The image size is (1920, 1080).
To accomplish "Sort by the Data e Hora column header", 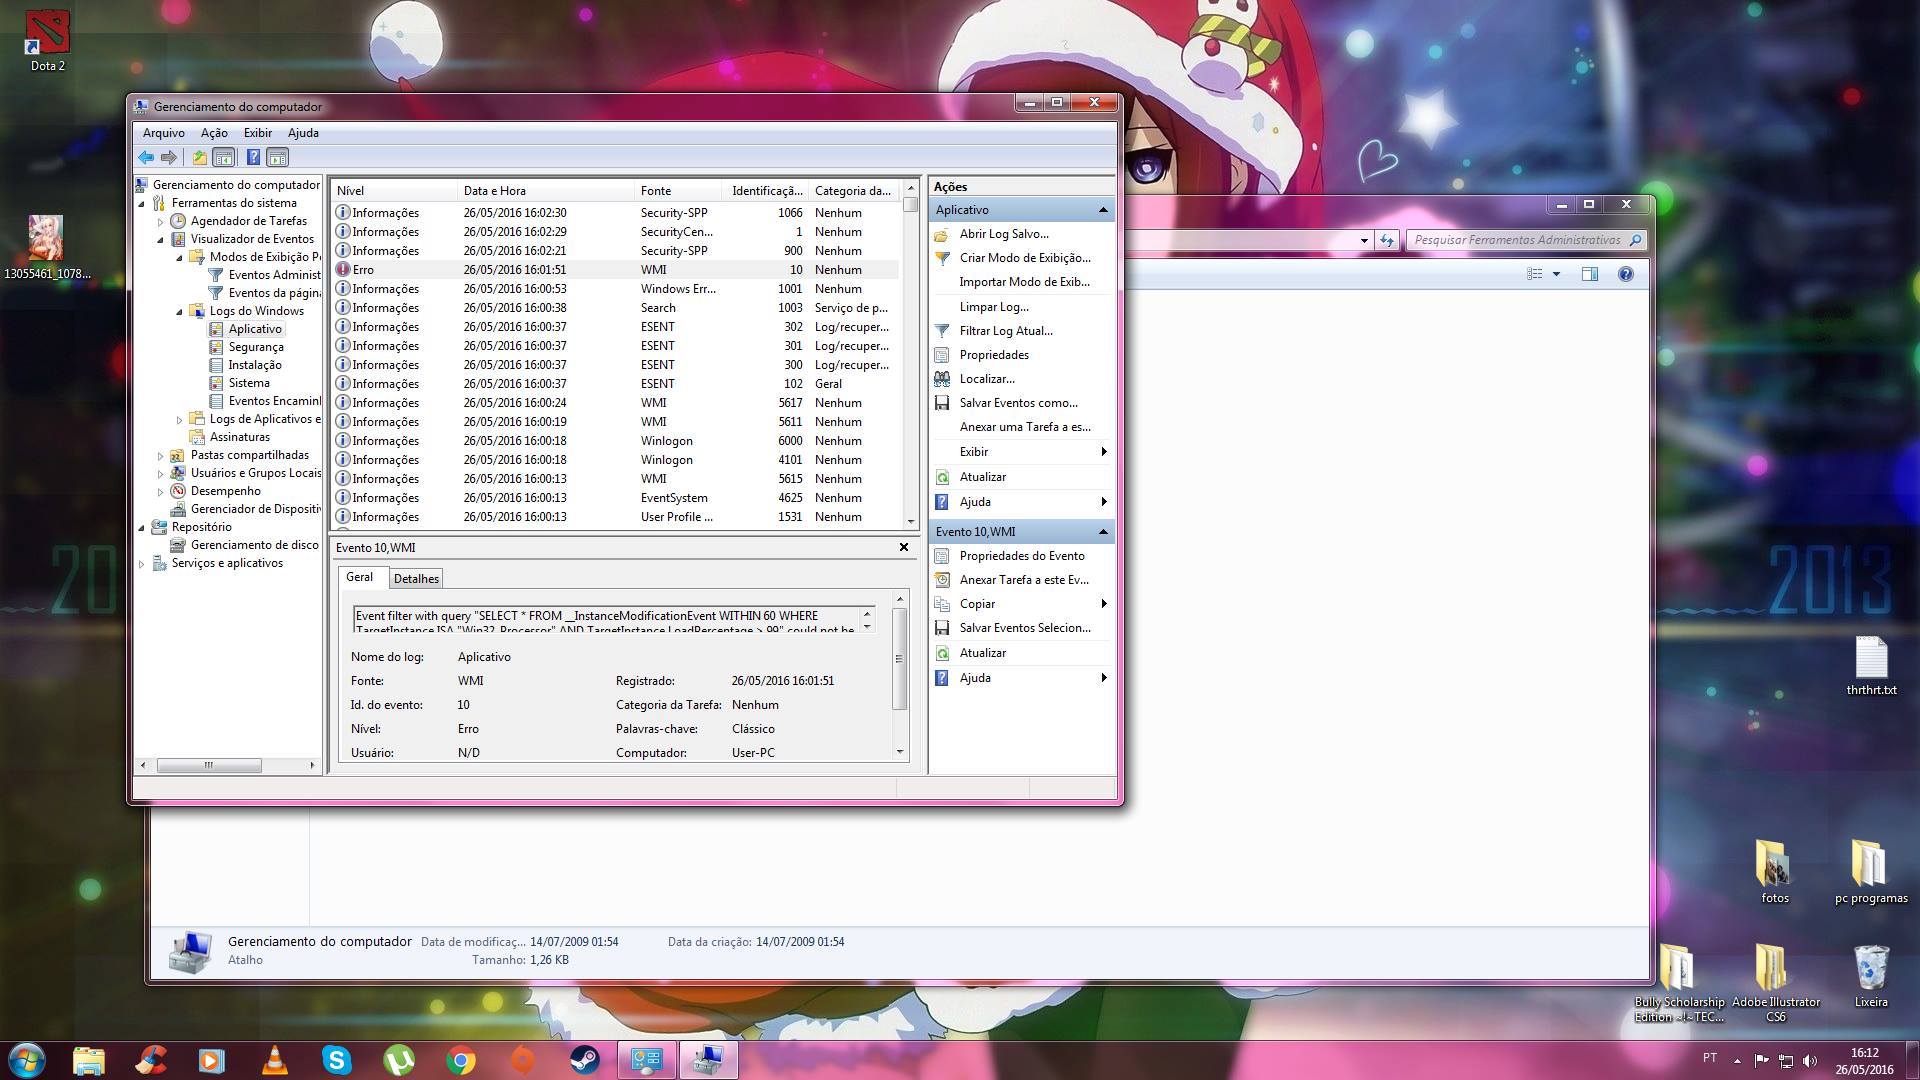I will (x=546, y=191).
